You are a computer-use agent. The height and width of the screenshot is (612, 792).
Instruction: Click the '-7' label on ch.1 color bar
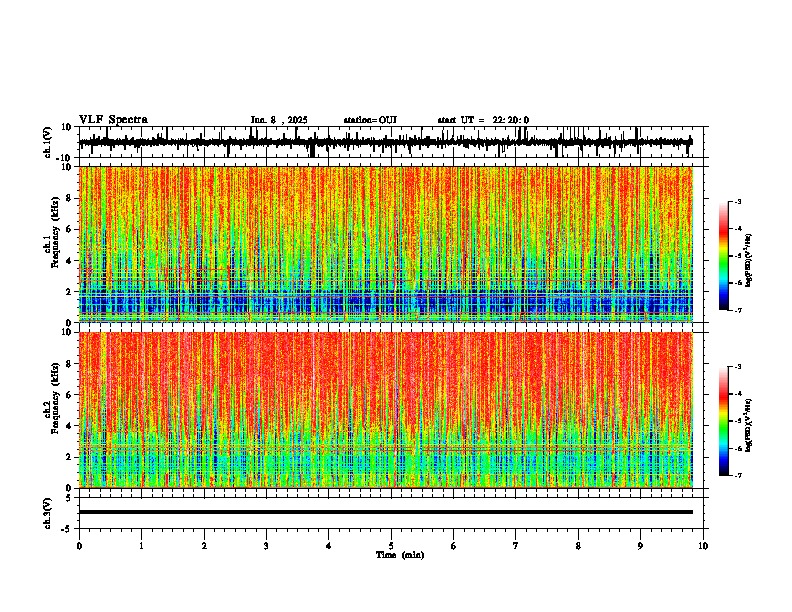(738, 310)
